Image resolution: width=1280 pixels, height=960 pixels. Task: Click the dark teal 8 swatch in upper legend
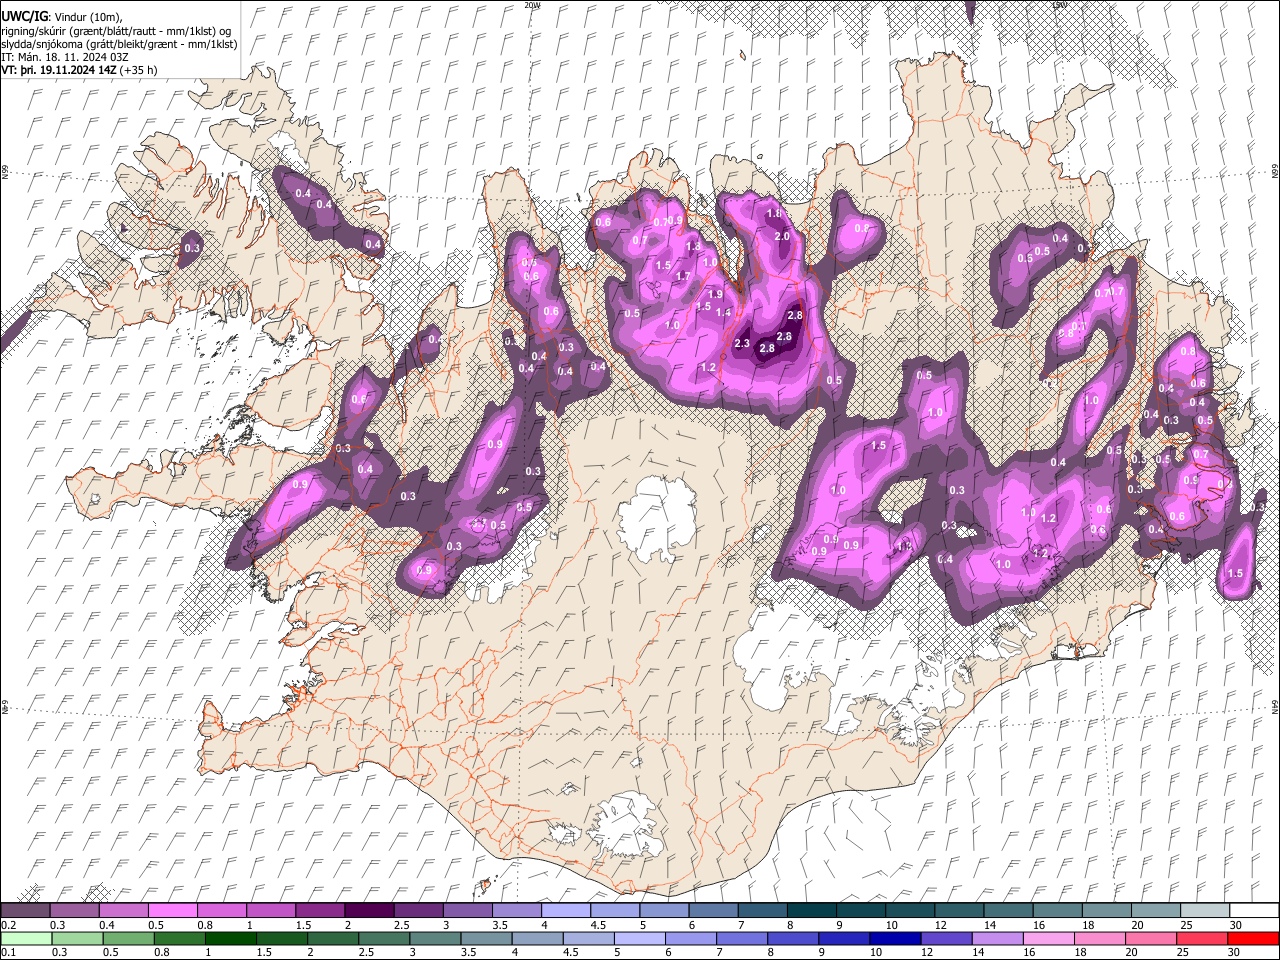click(x=810, y=910)
